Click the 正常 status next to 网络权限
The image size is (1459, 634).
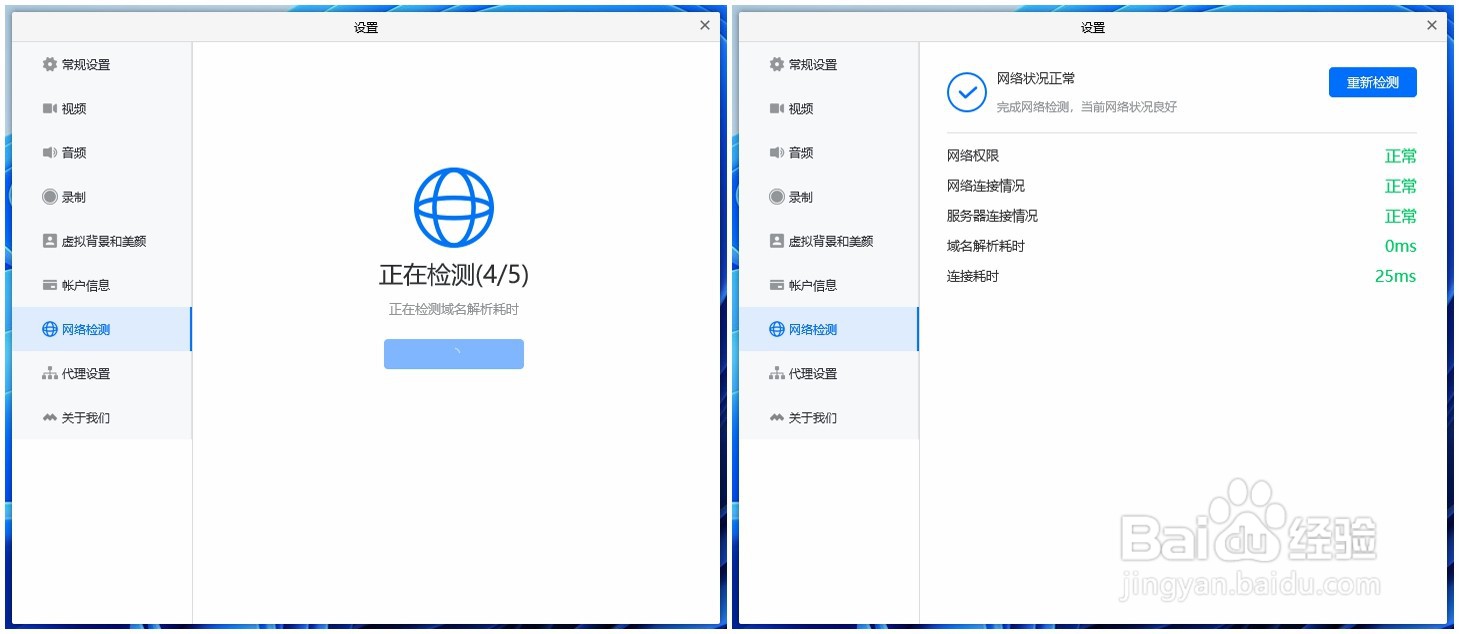(x=1400, y=155)
